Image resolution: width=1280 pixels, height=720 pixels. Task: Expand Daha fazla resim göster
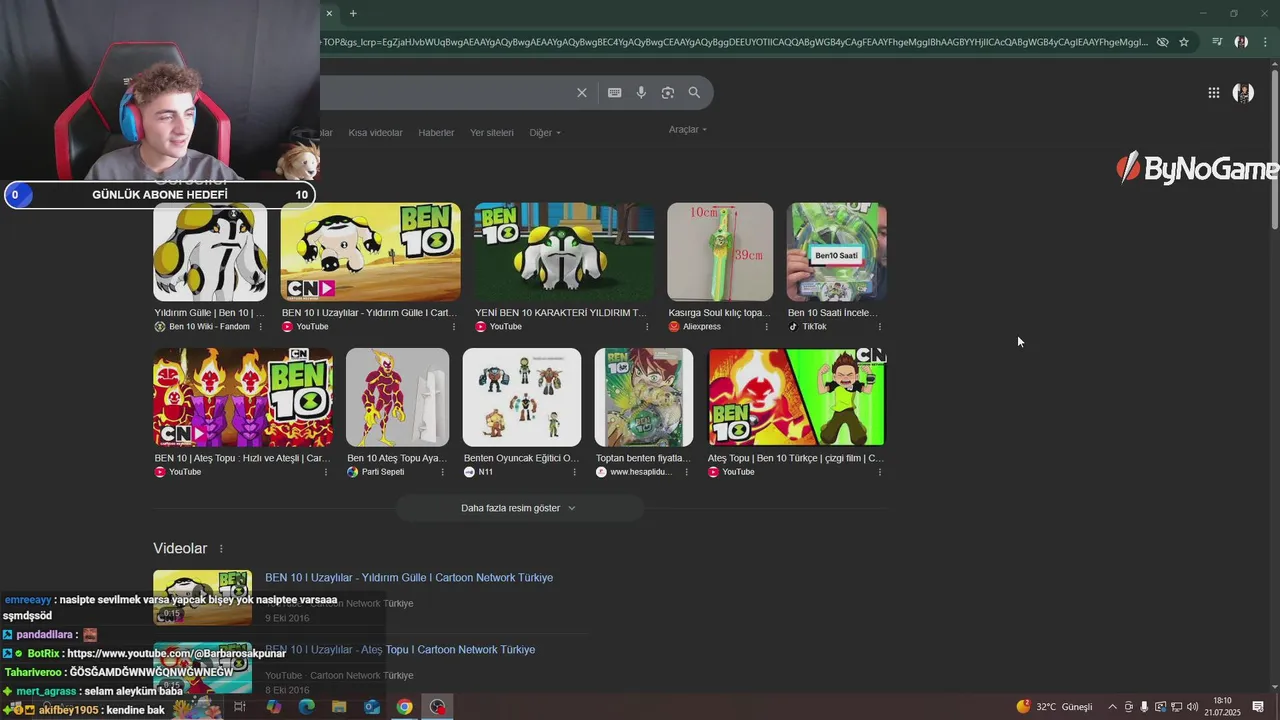[518, 508]
